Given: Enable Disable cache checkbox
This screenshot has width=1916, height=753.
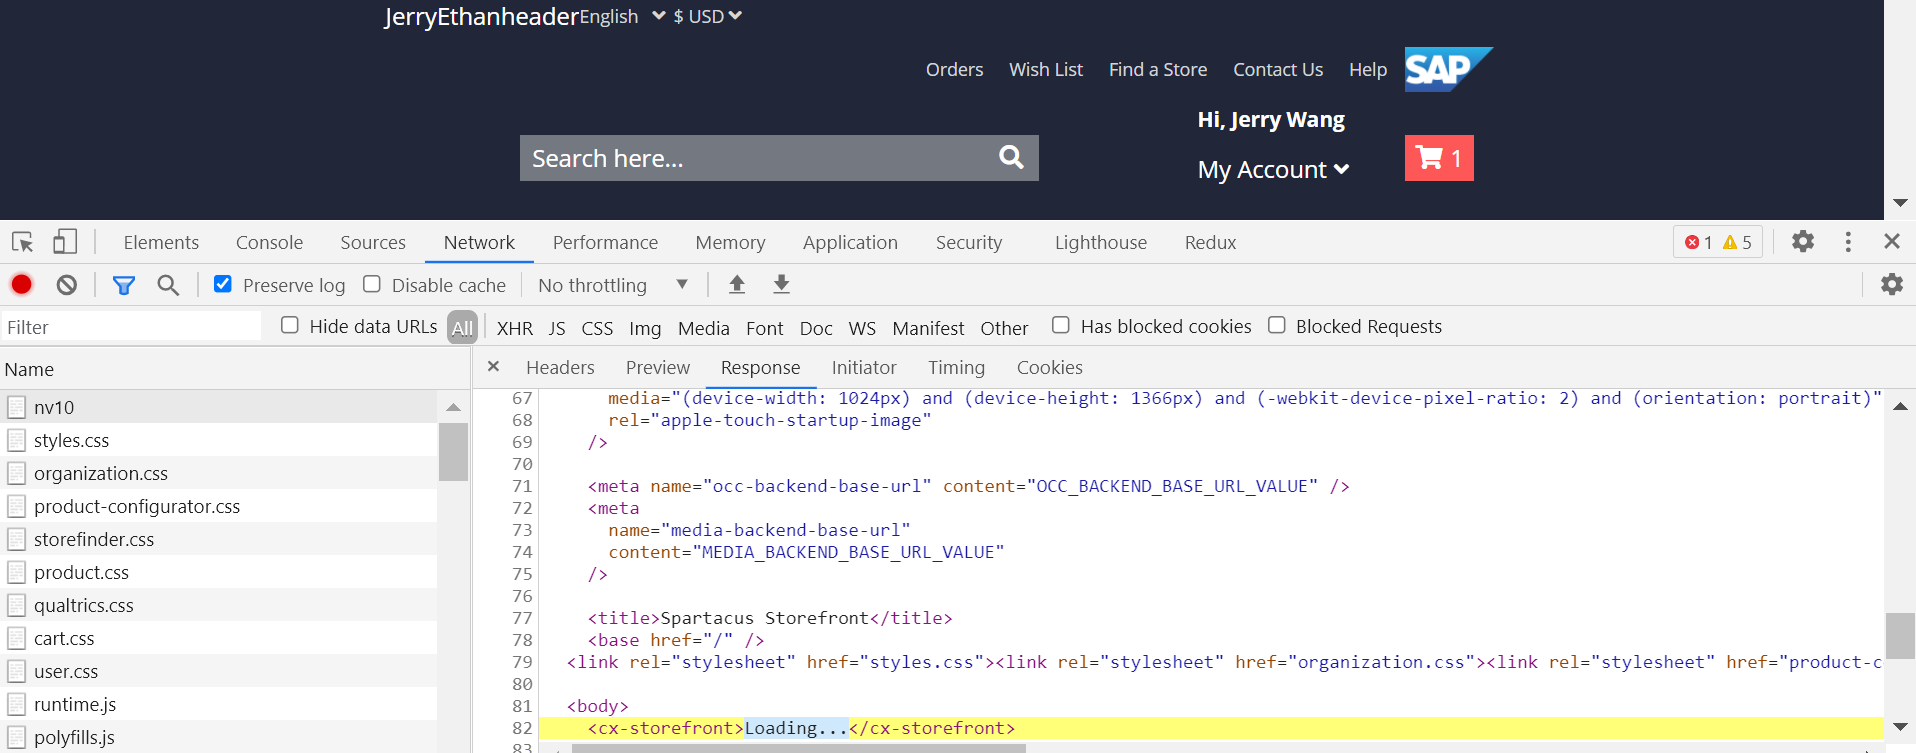Looking at the screenshot, I should (372, 284).
